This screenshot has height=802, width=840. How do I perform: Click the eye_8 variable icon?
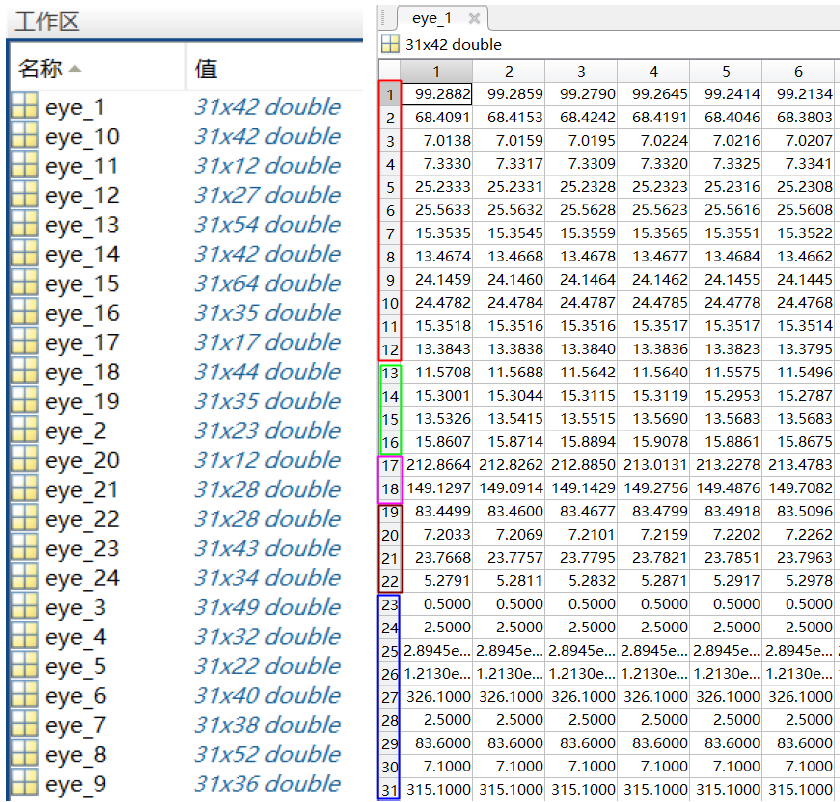(x=25, y=753)
